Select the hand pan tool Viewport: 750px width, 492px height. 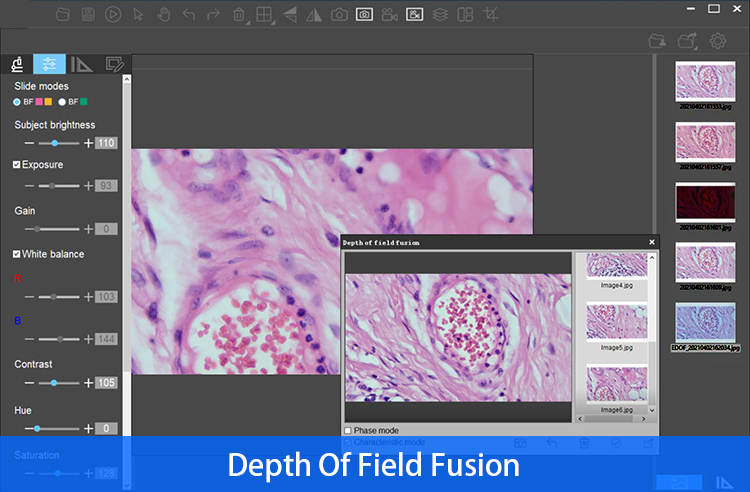click(x=164, y=14)
